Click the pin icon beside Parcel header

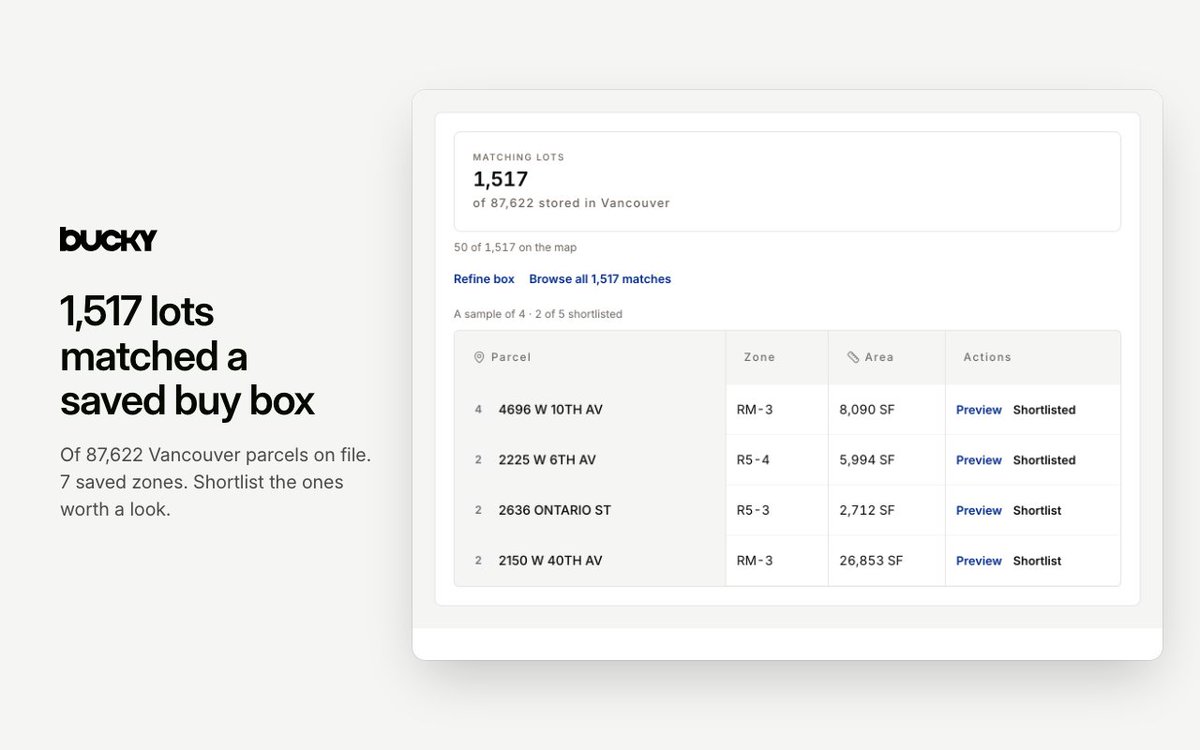coord(479,357)
